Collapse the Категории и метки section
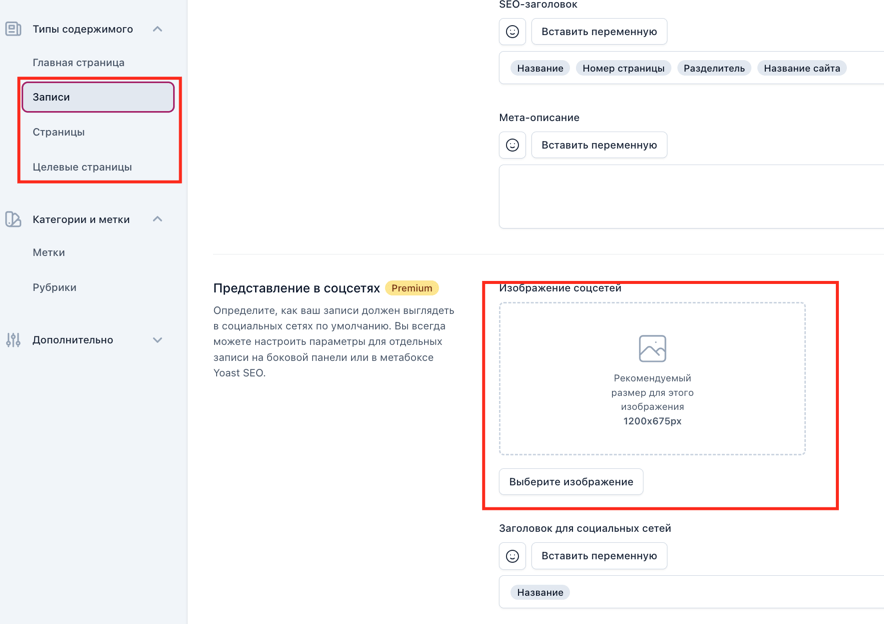 tap(157, 219)
